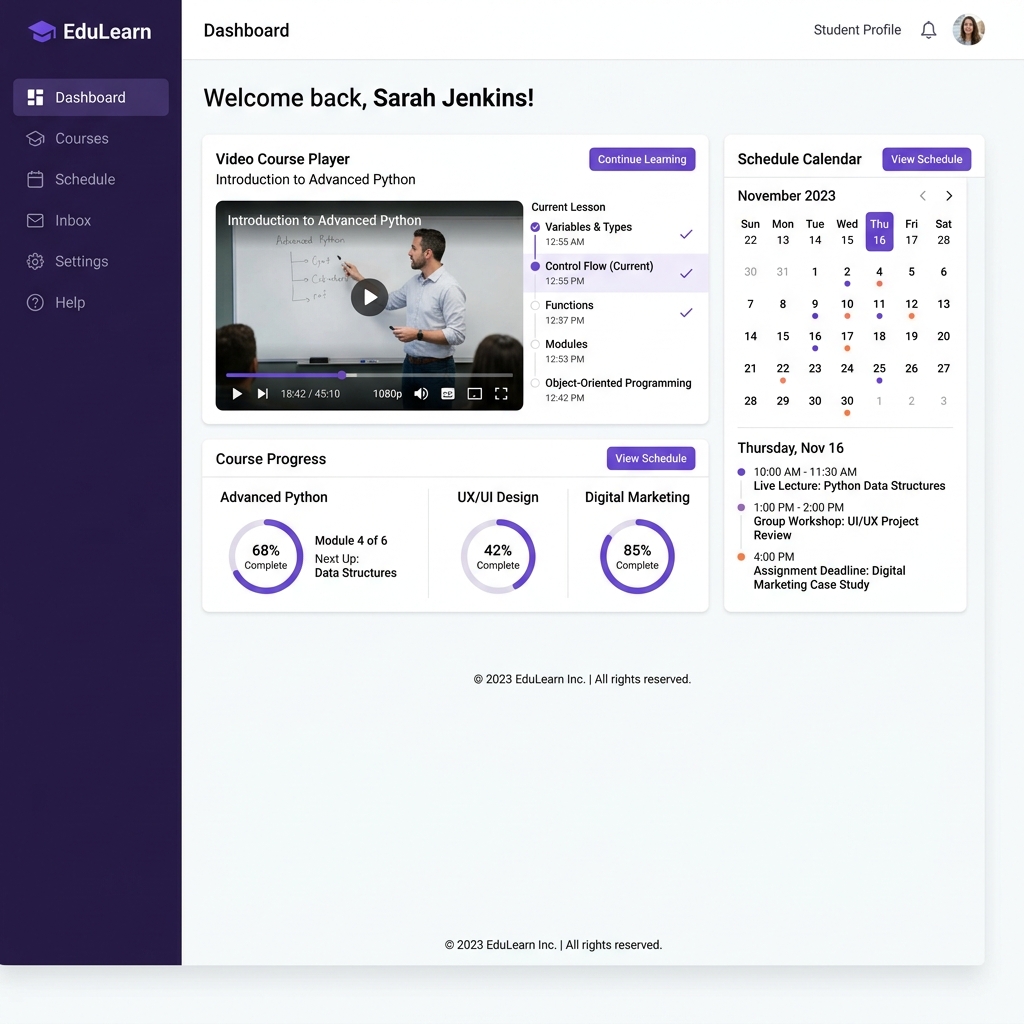Mute the video volume speaker icon
1024x1024 pixels.
[x=421, y=394]
